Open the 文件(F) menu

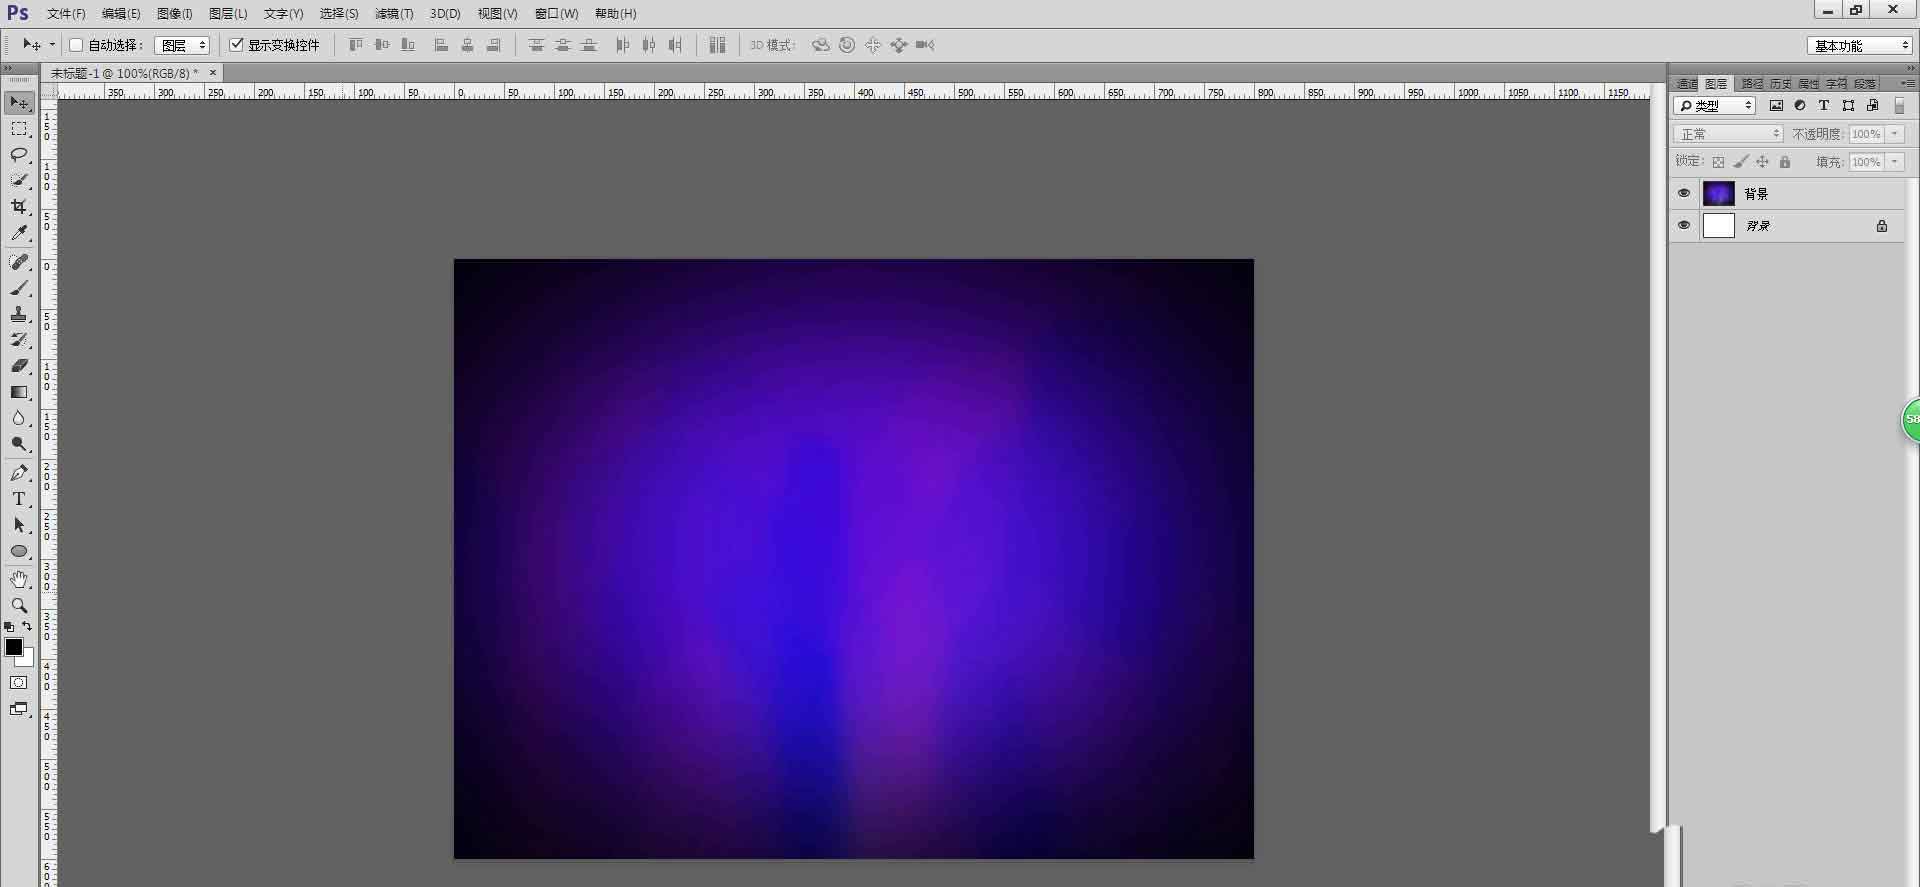pos(66,14)
